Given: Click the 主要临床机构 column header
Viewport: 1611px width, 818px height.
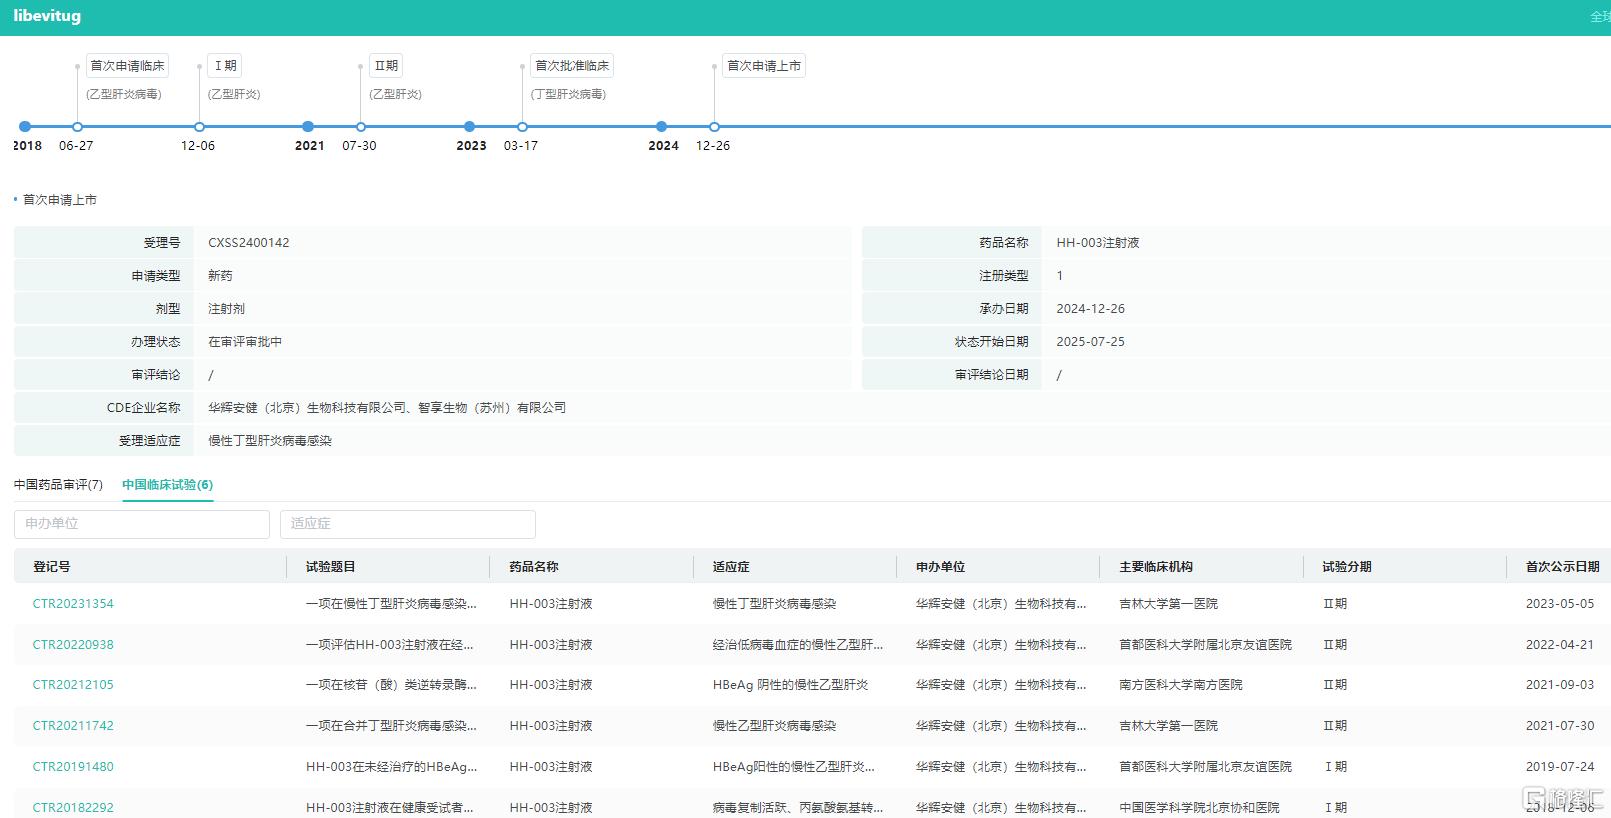Looking at the screenshot, I should [1156, 567].
